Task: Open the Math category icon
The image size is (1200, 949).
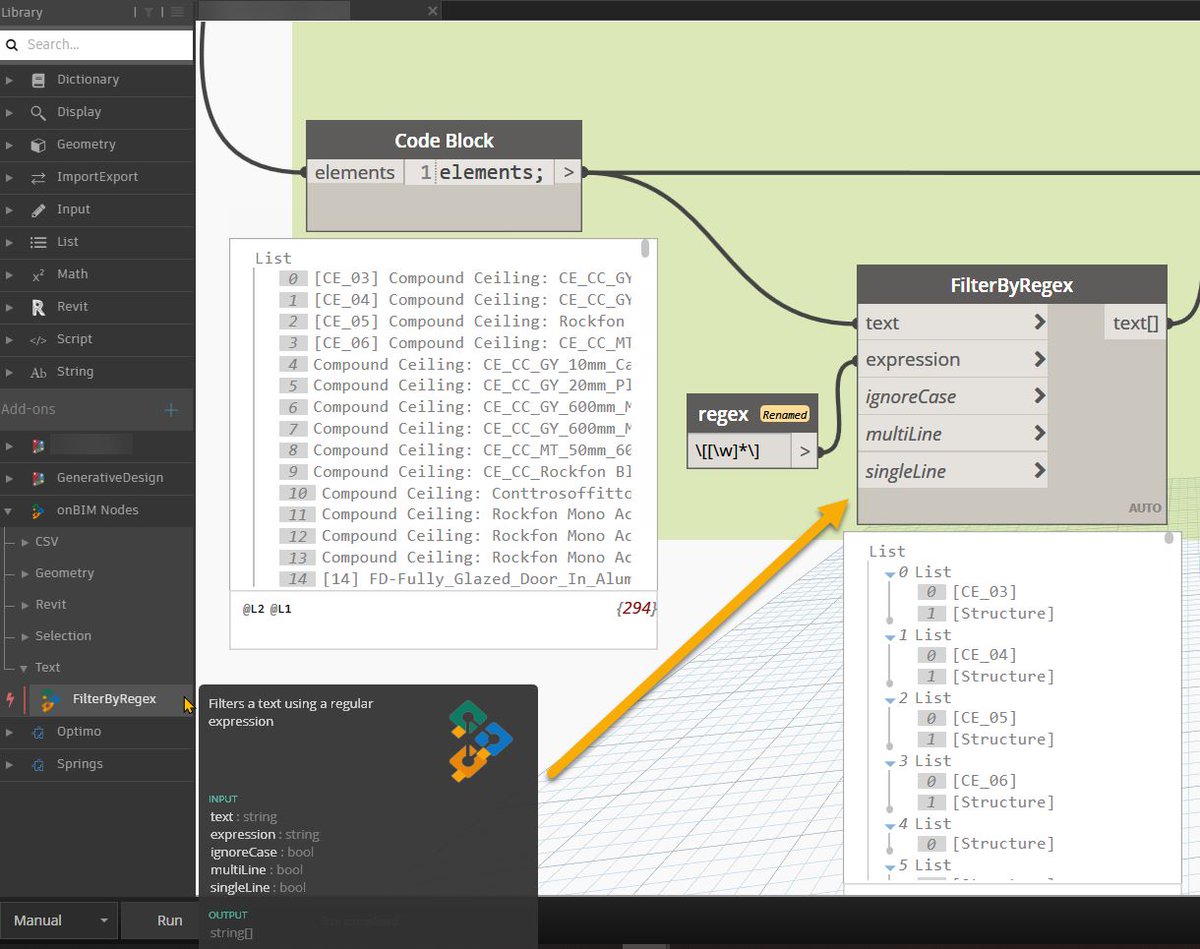Action: click(37, 274)
